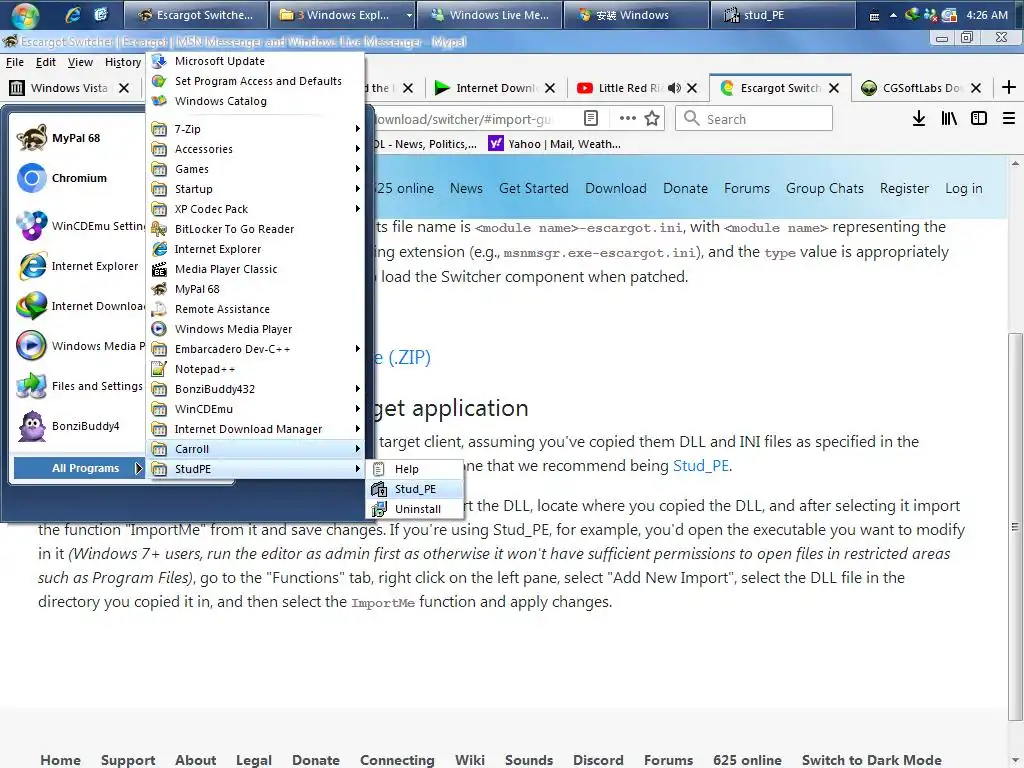1024x768 pixels.
Task: Open Set Program Access and Defaults
Action: pyautogui.click(x=255, y=81)
